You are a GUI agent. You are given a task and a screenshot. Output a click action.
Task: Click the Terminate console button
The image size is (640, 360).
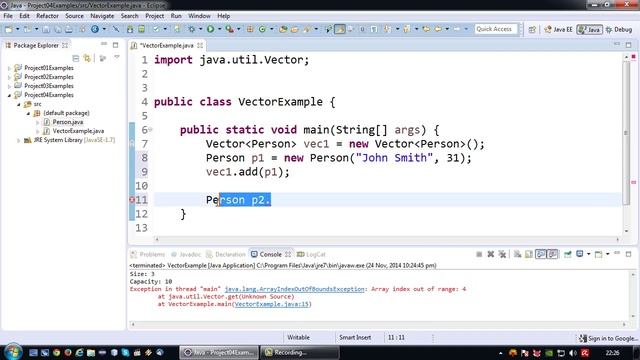tap(479, 254)
